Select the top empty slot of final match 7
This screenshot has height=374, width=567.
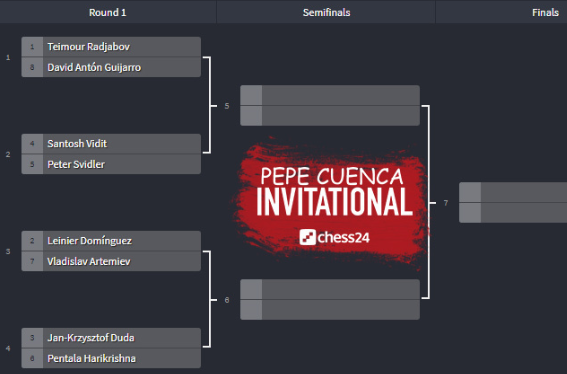[x=513, y=192]
